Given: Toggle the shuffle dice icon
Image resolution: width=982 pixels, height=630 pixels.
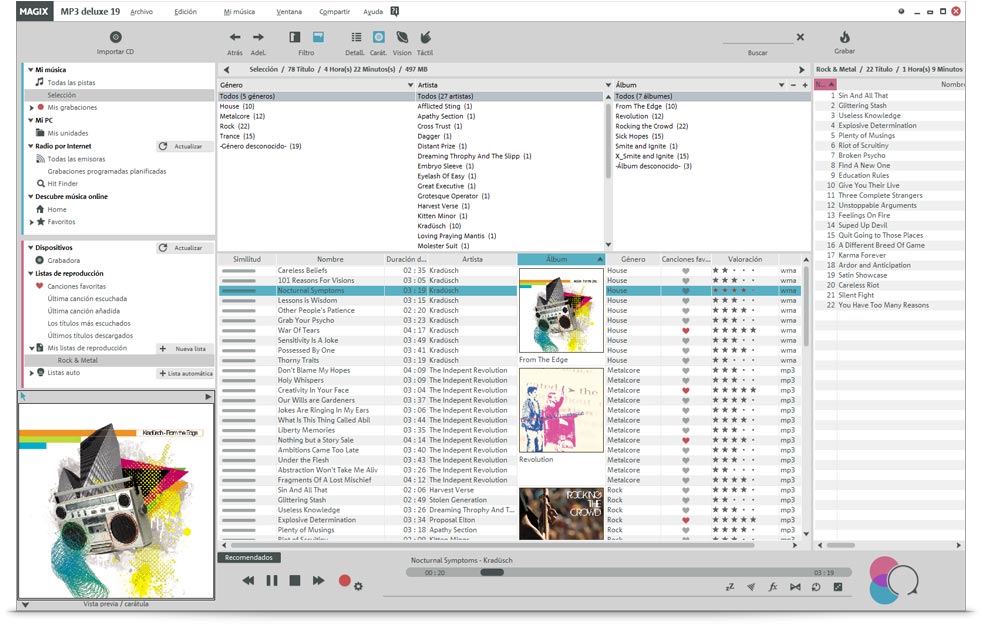Looking at the screenshot, I should [837, 587].
